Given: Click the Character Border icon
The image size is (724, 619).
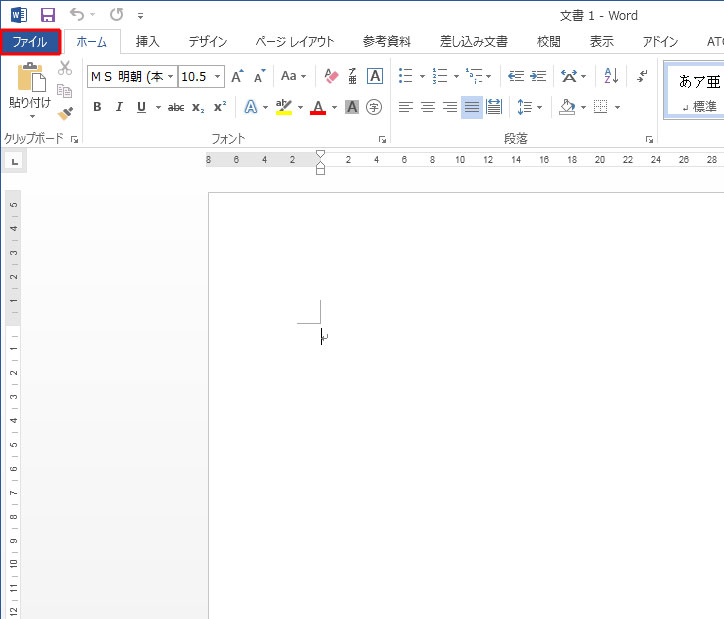Looking at the screenshot, I should click(x=375, y=76).
